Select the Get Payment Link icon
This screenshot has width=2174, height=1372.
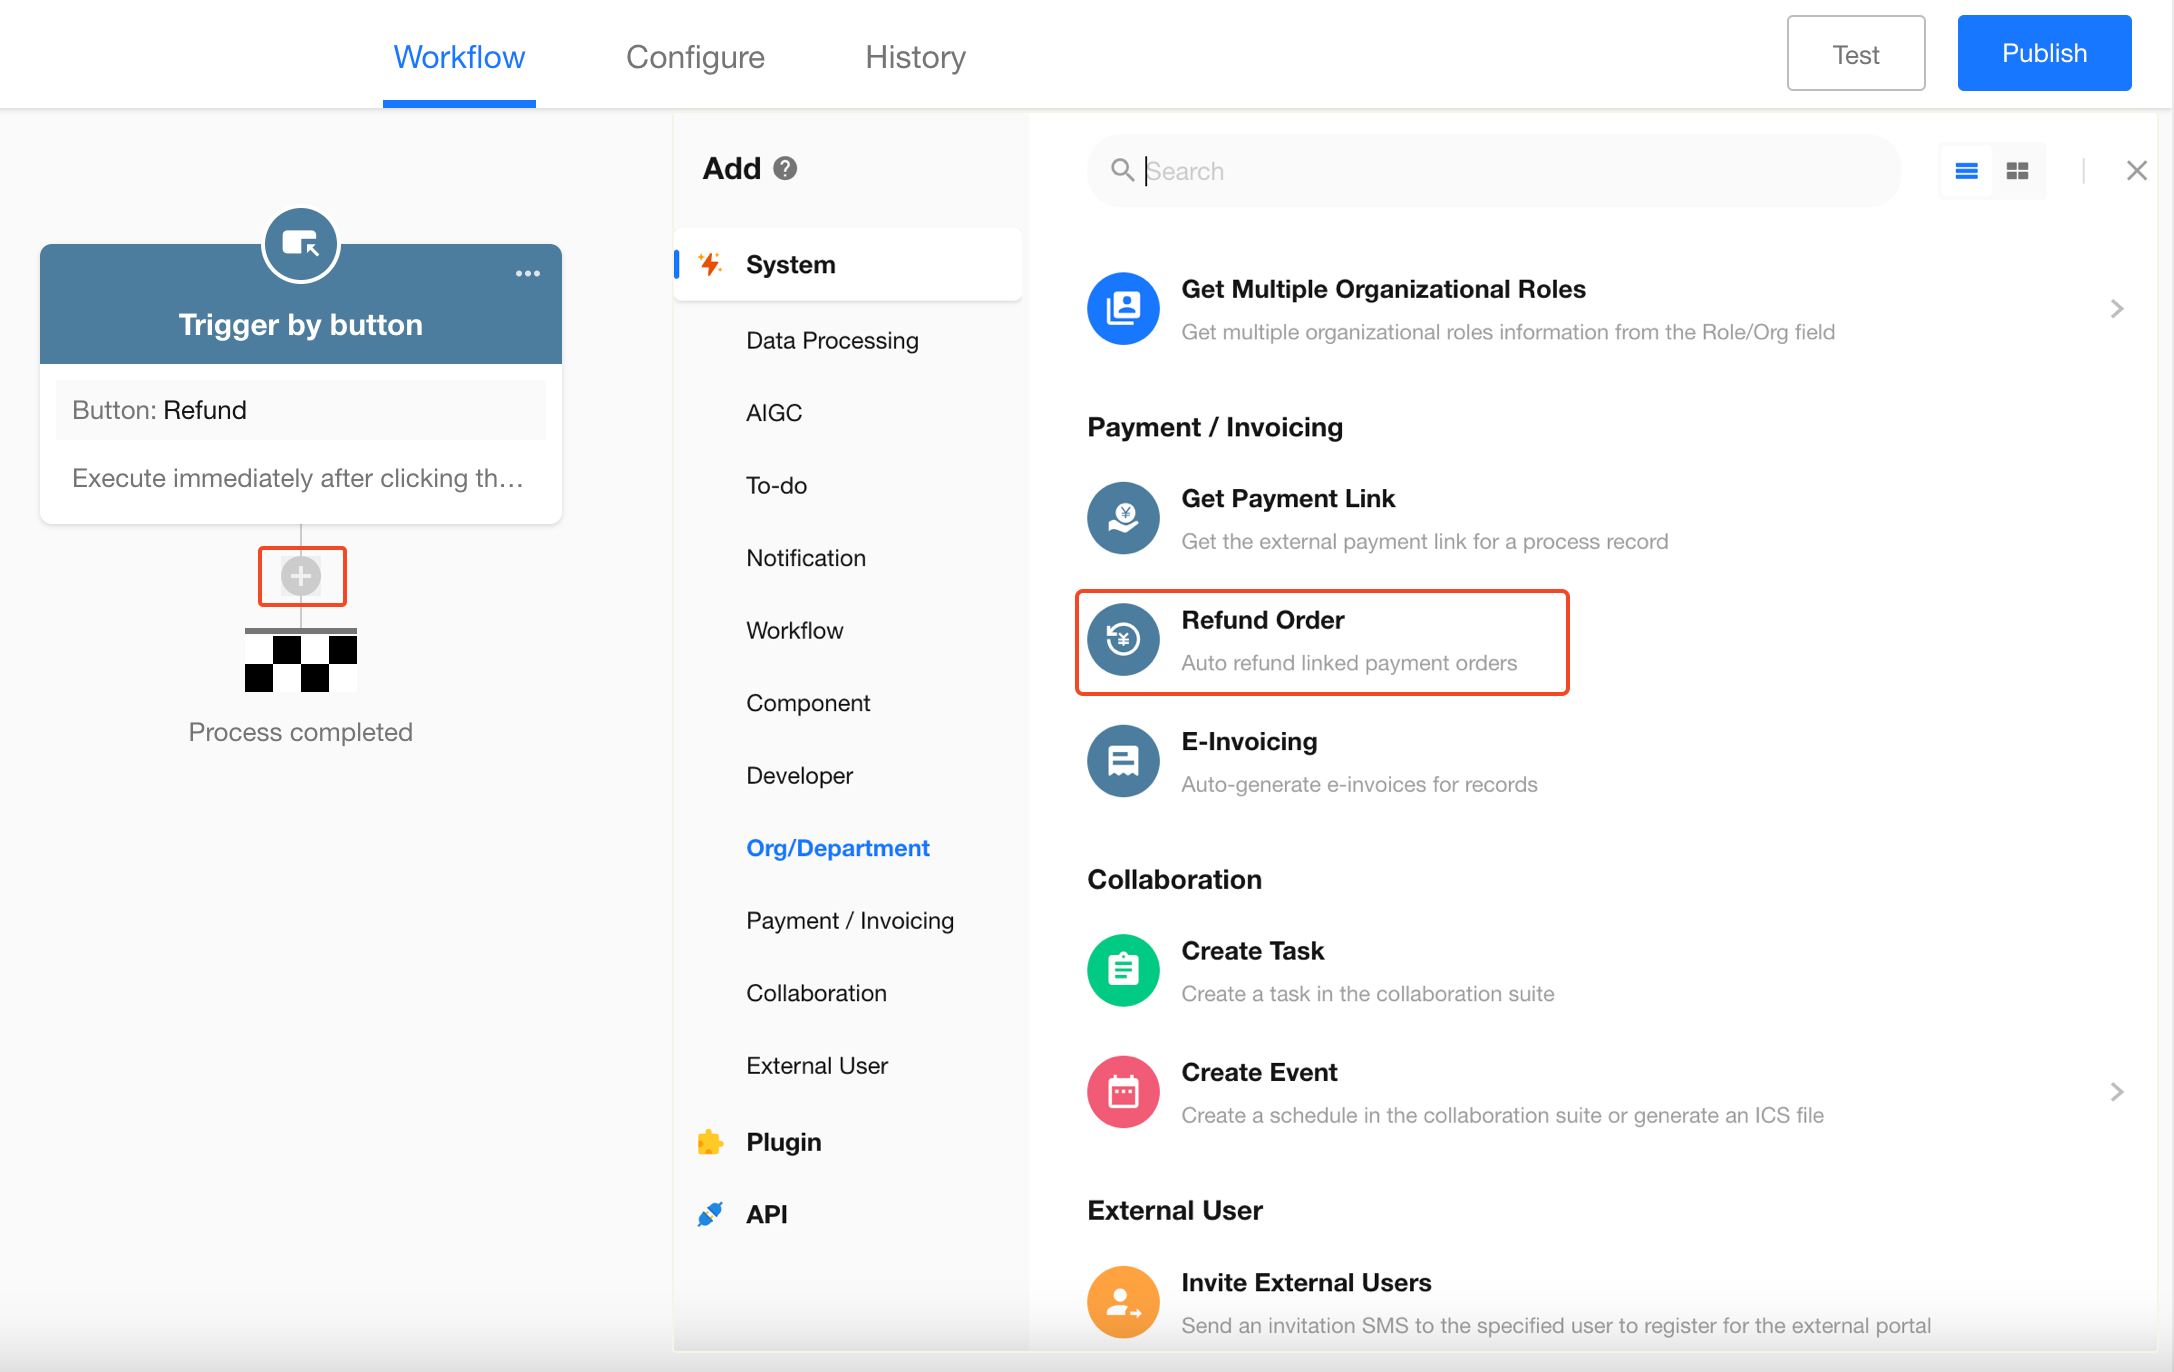point(1123,518)
